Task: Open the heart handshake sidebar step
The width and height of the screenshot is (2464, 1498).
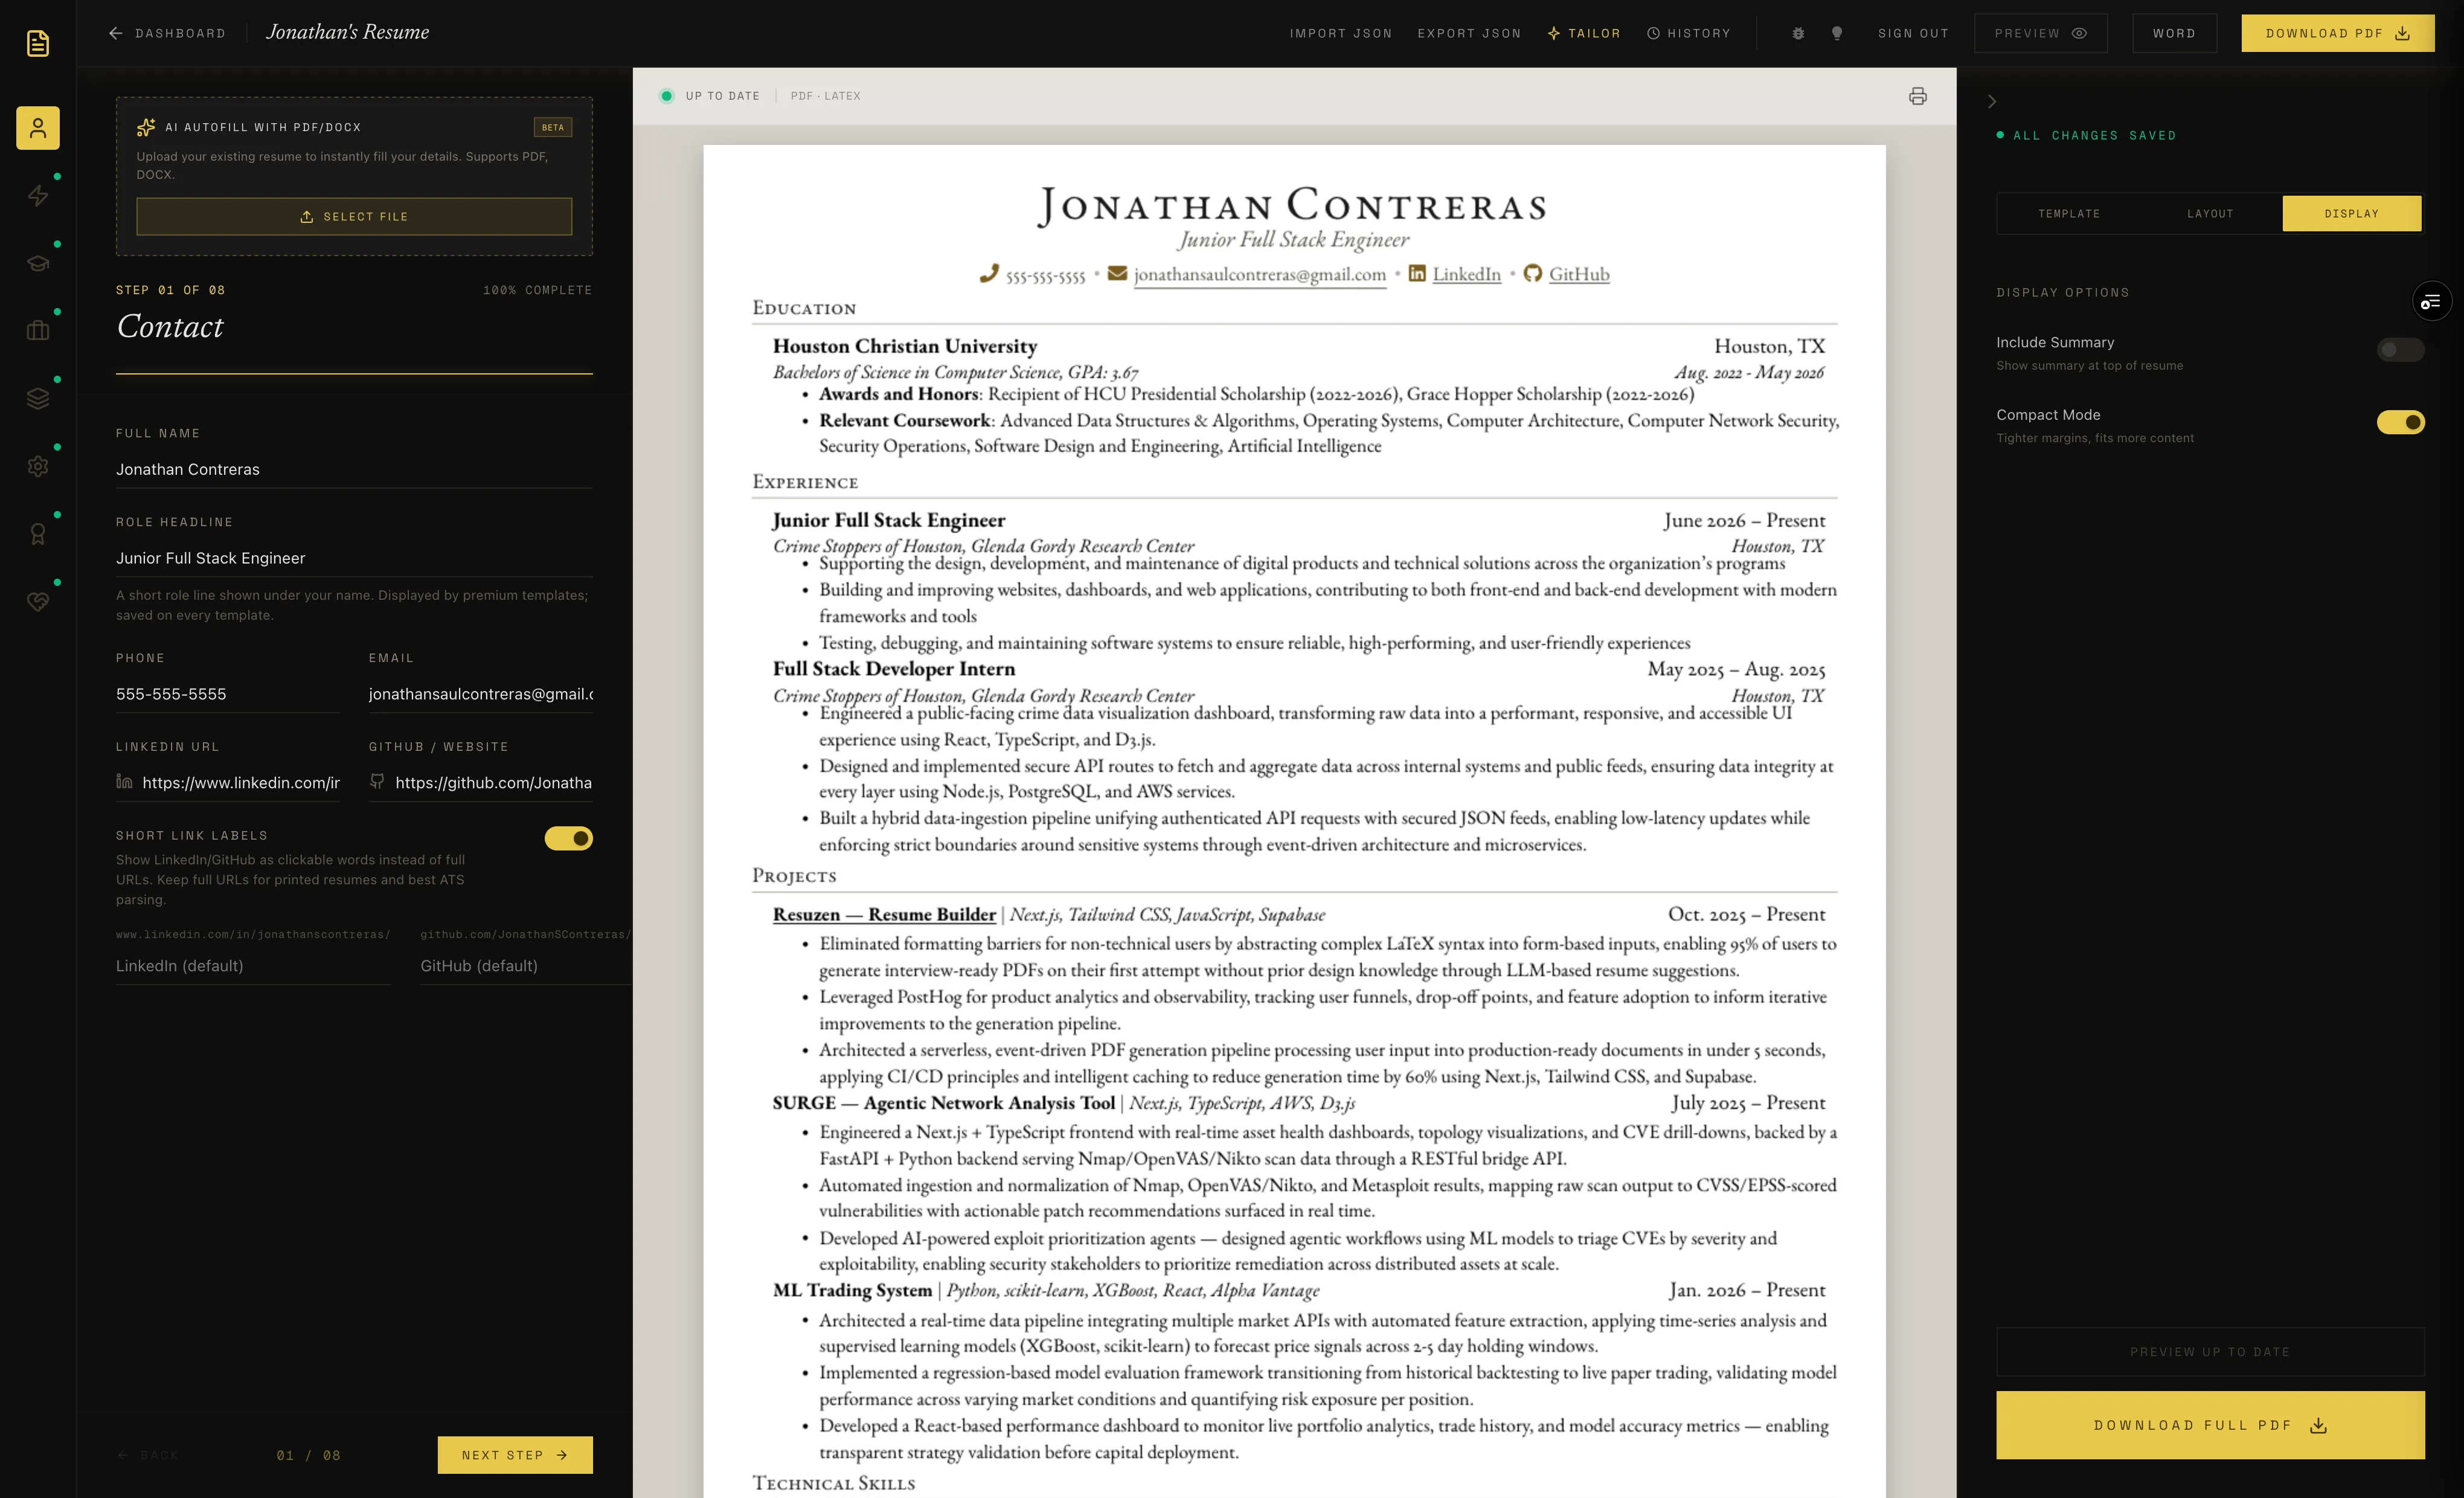Action: click(x=38, y=601)
